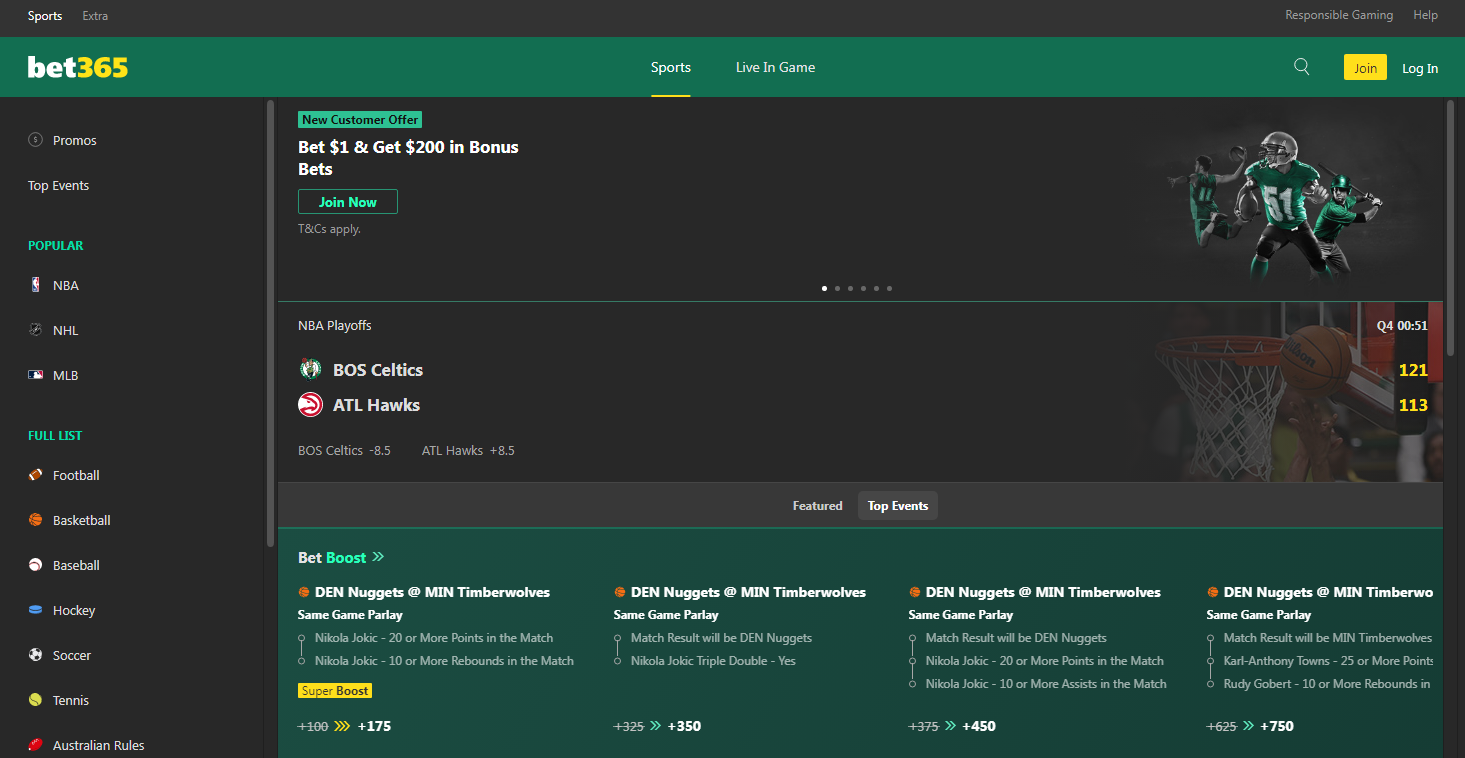Switch to Live In Game
1465x758 pixels.
coord(775,67)
